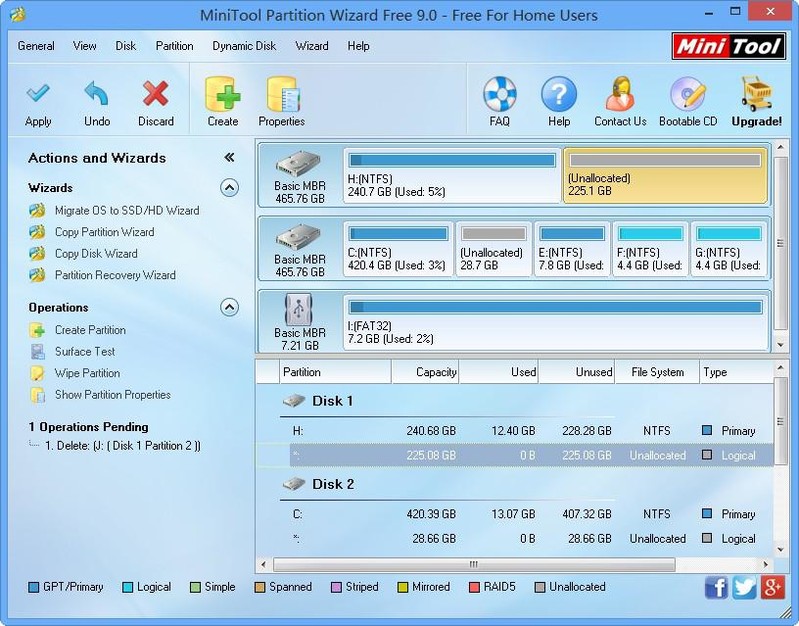Open the Wizard menu

[x=312, y=46]
